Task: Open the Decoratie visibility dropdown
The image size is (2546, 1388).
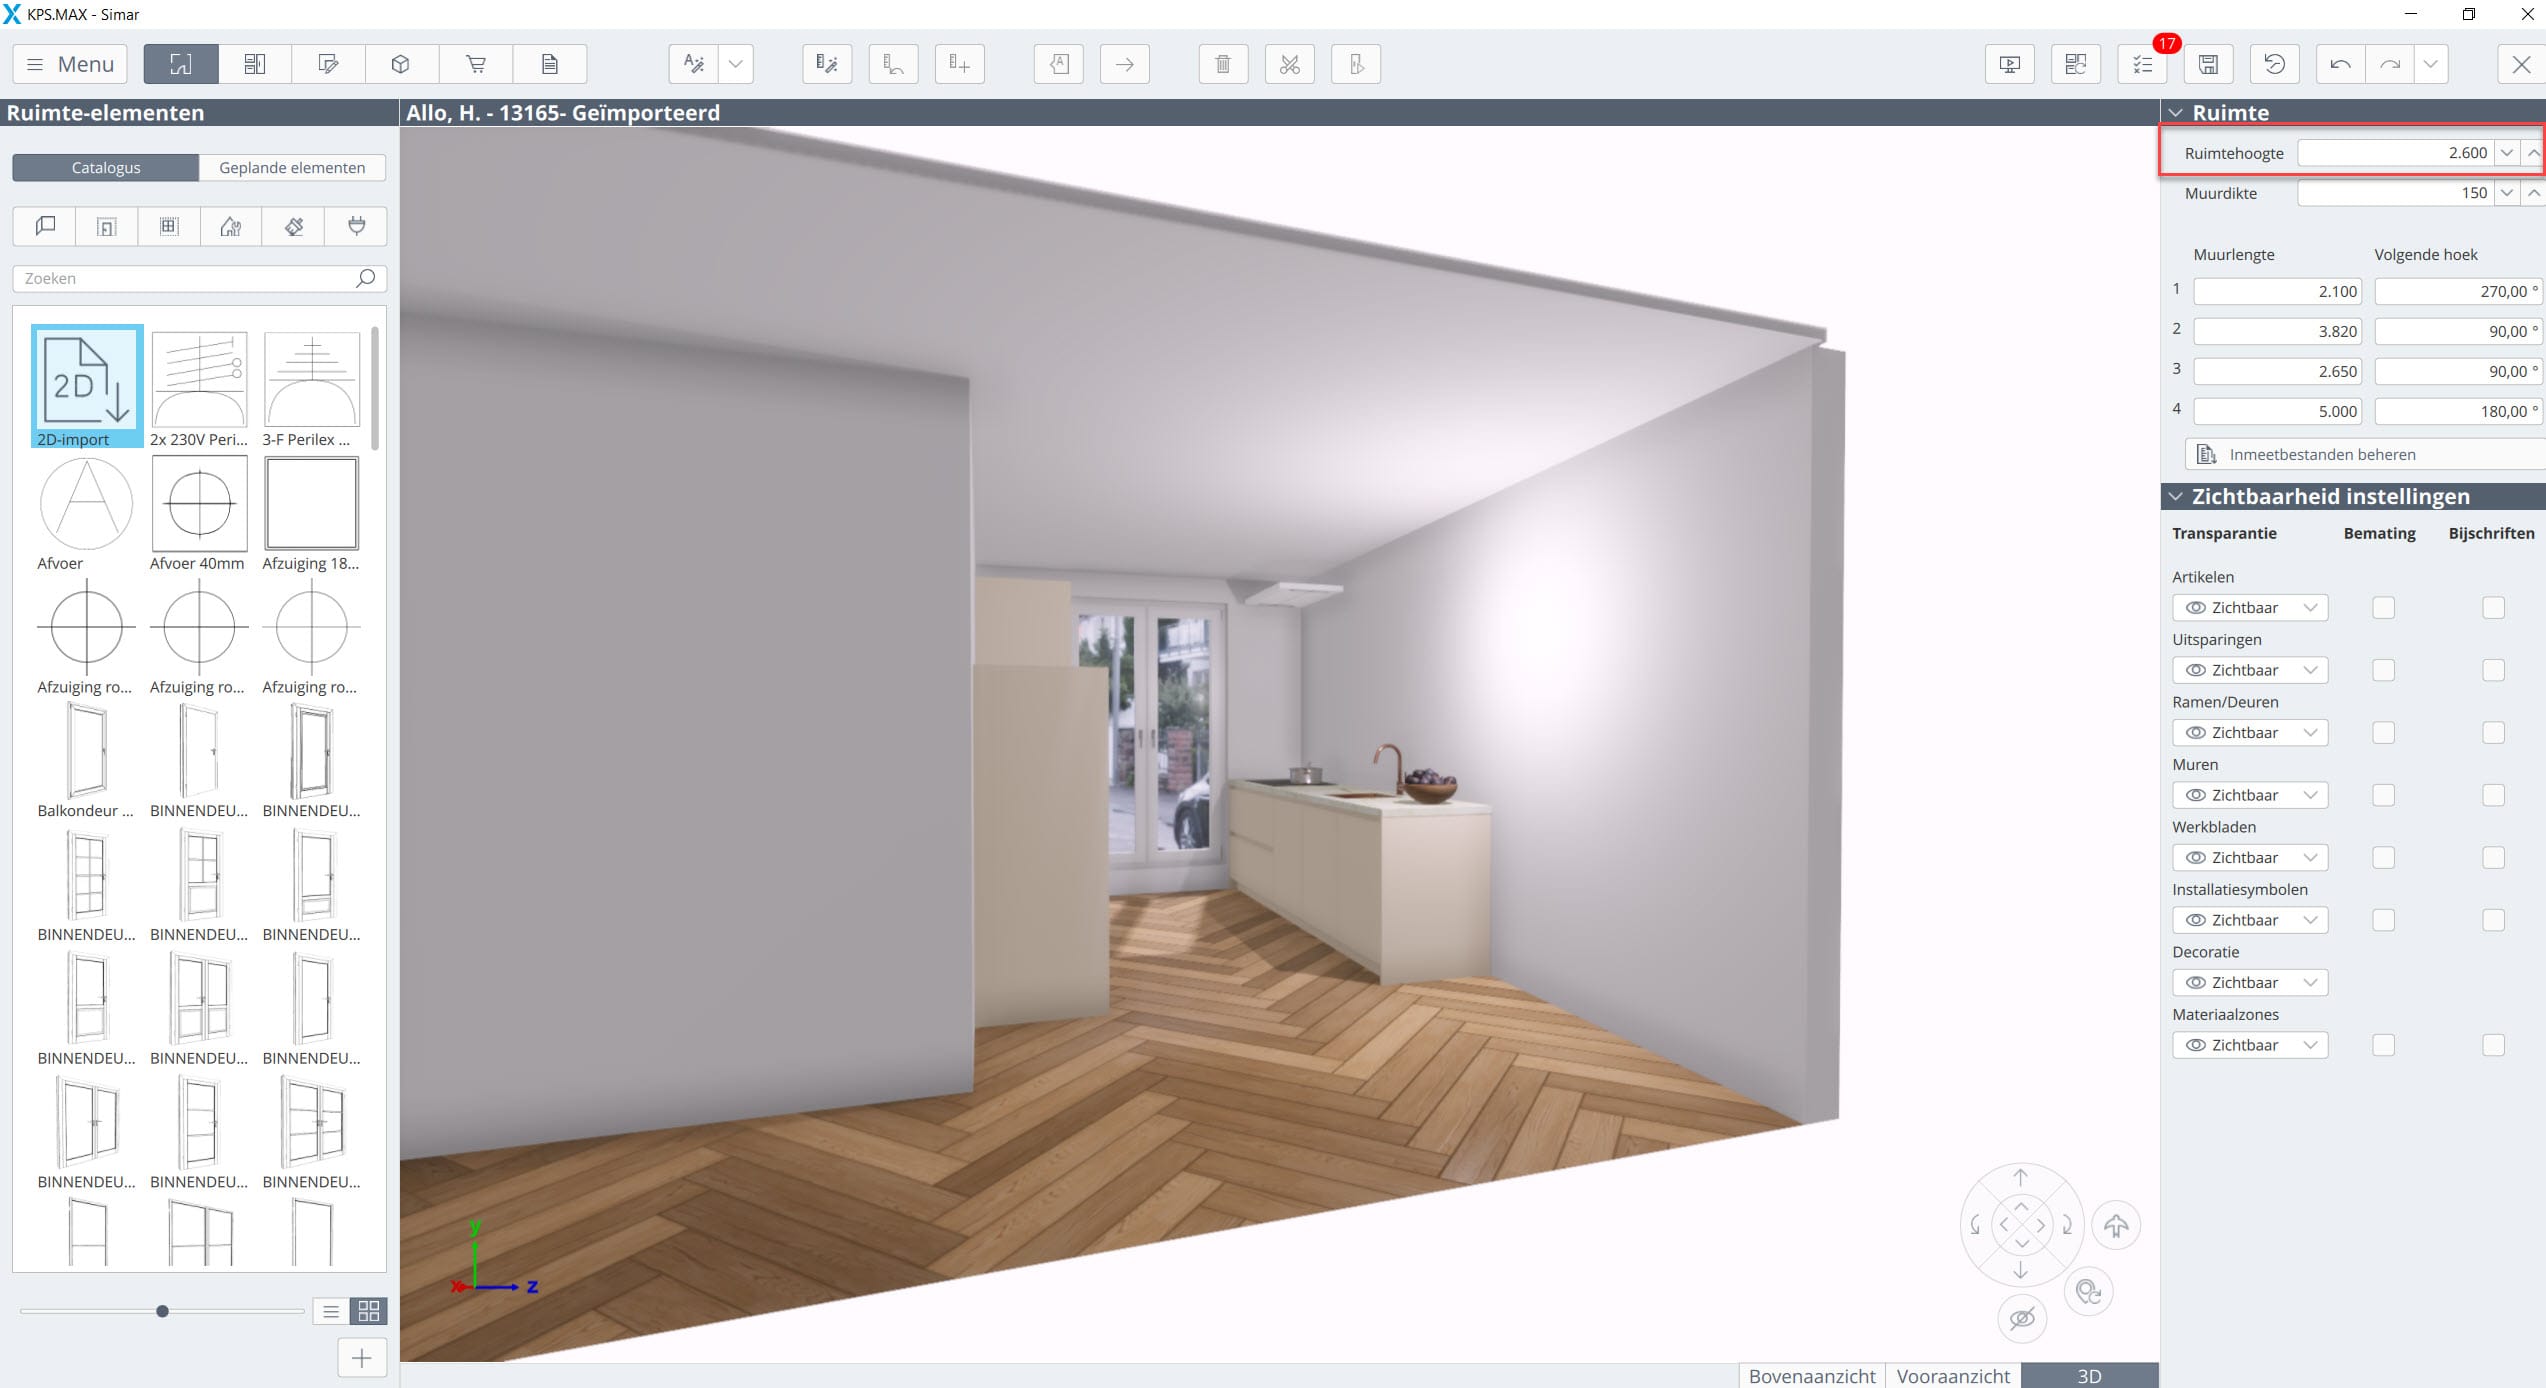Action: coord(2250,983)
